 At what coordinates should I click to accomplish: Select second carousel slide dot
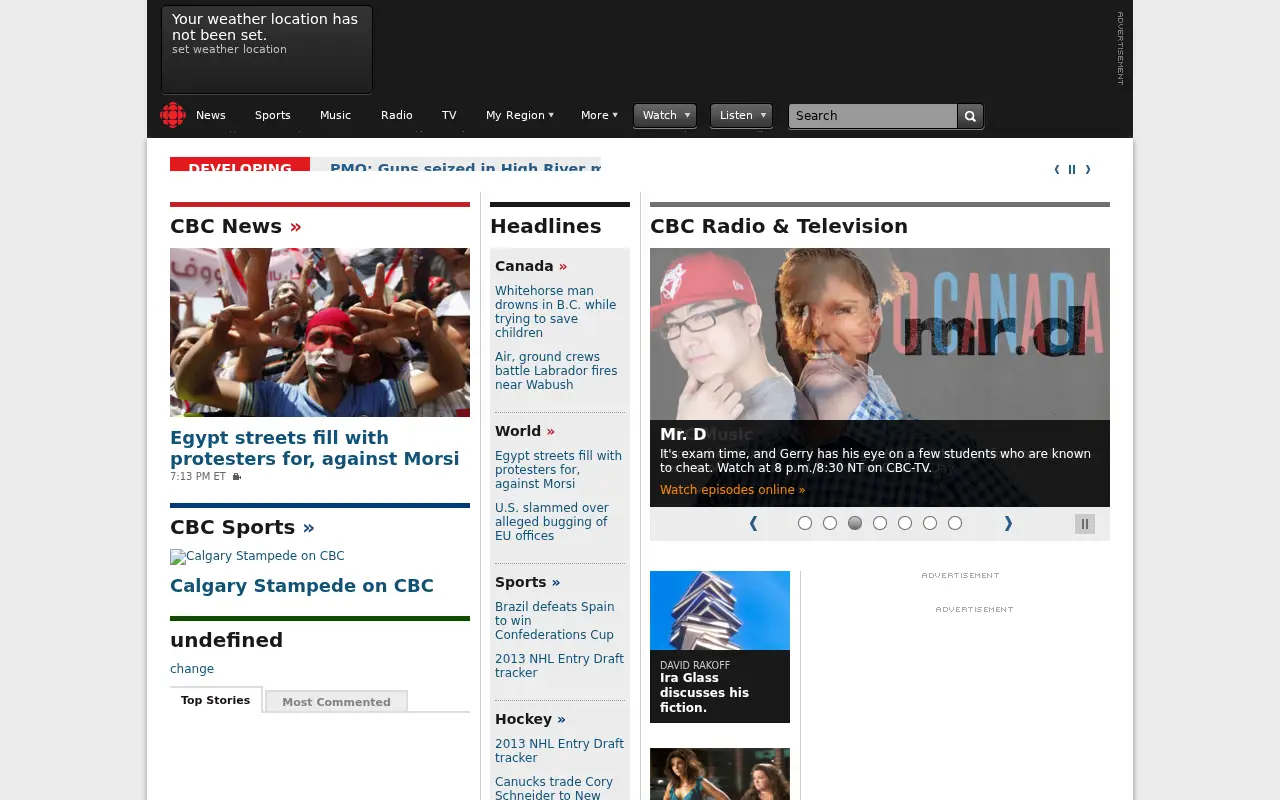[x=830, y=523]
